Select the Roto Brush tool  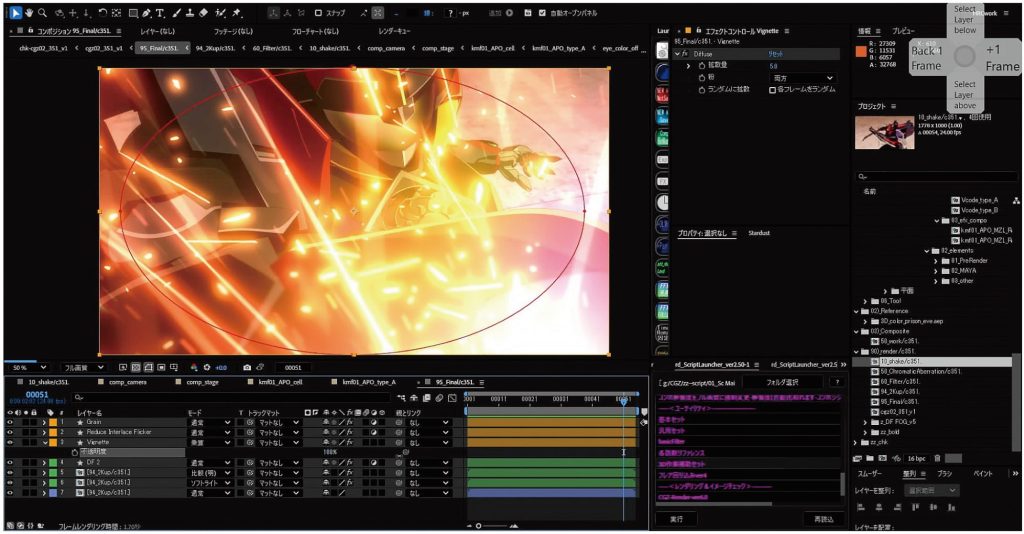[221, 12]
